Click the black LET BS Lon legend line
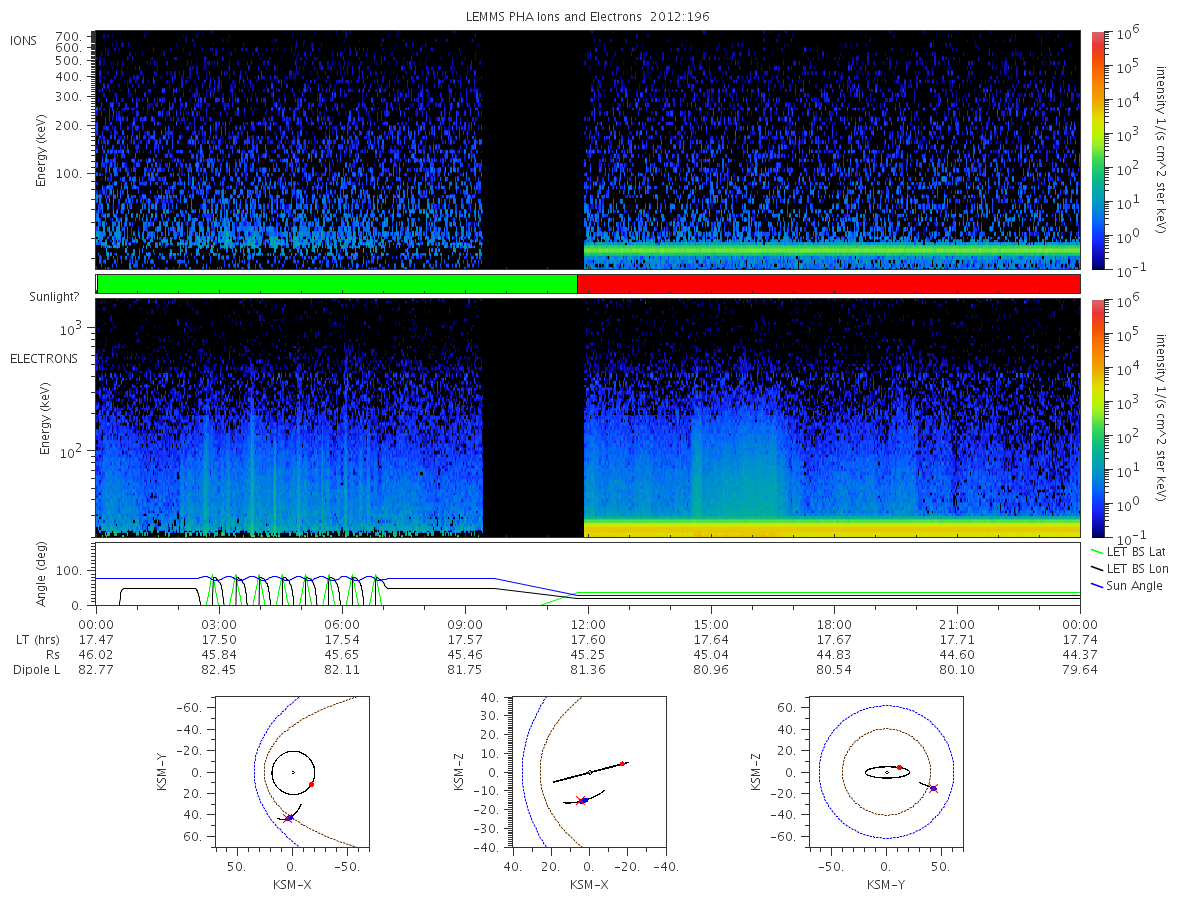This screenshot has height=900, width=1200. (x=1097, y=568)
